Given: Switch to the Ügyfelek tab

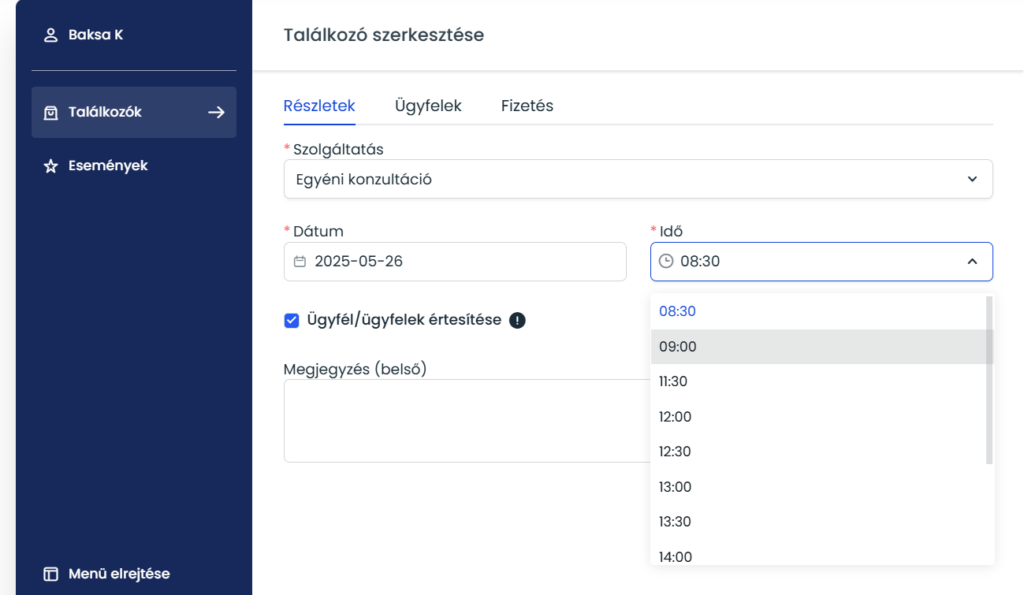Looking at the screenshot, I should [x=428, y=106].
